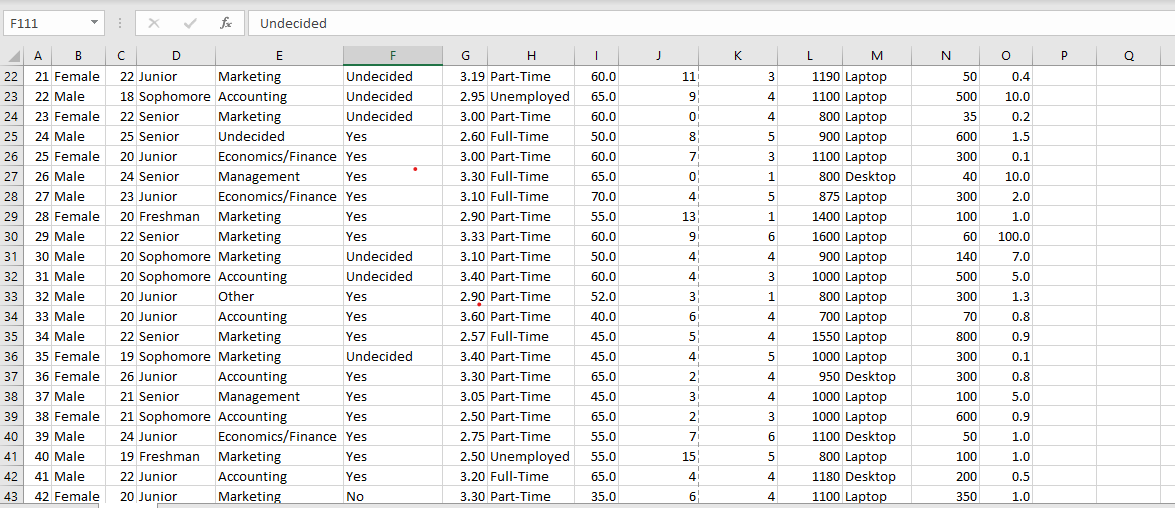Viewport: 1175px width, 508px height.
Task: Click Full-Time cell in row 42
Action: (x=531, y=477)
